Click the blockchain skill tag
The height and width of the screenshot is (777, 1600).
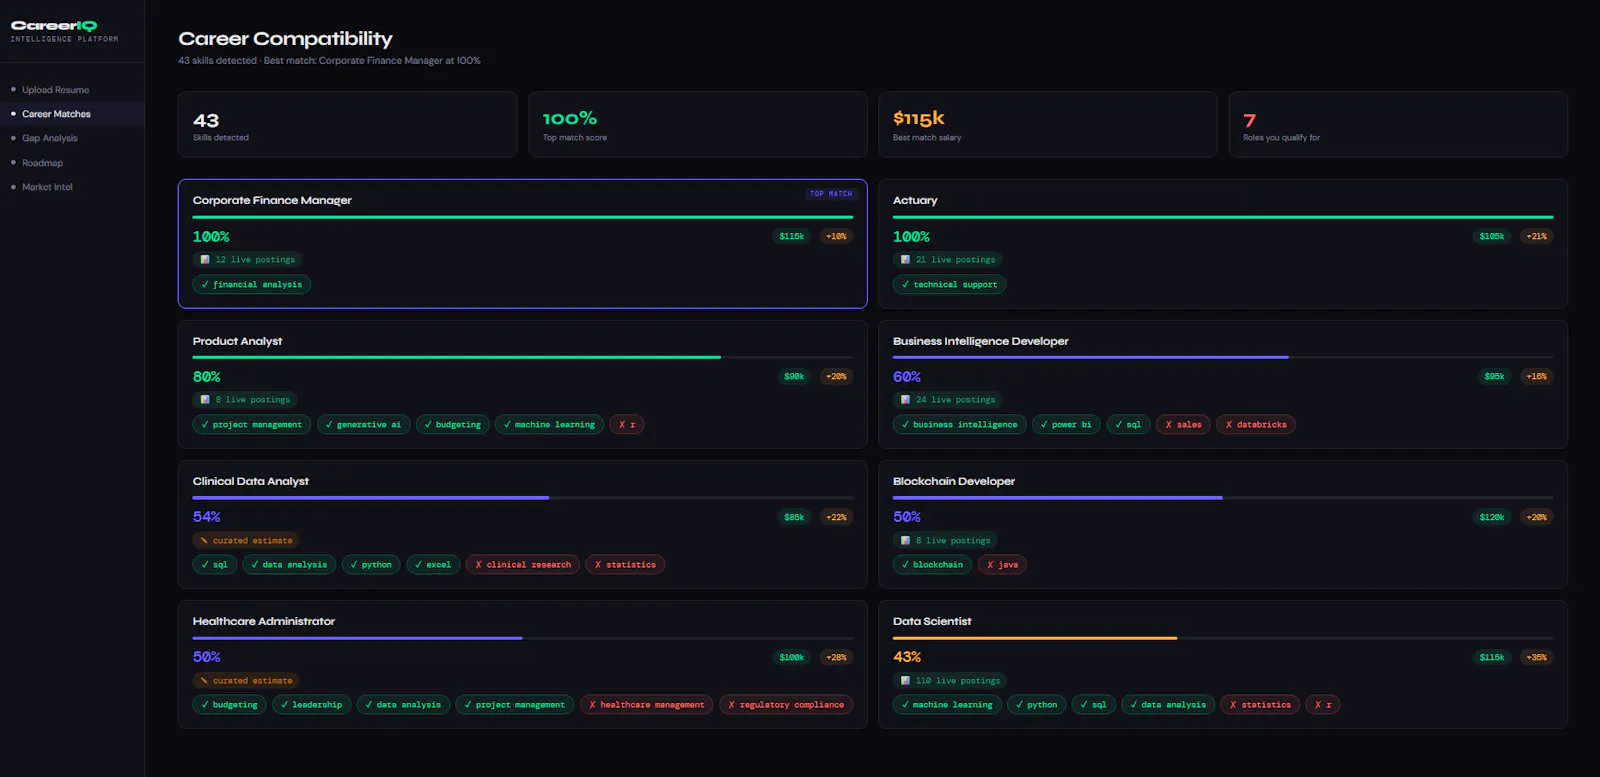point(932,565)
